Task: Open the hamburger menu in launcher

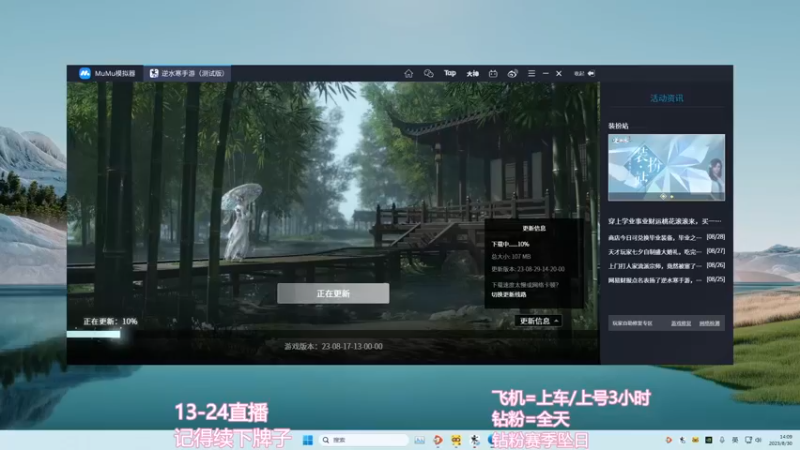Action: coord(531,73)
